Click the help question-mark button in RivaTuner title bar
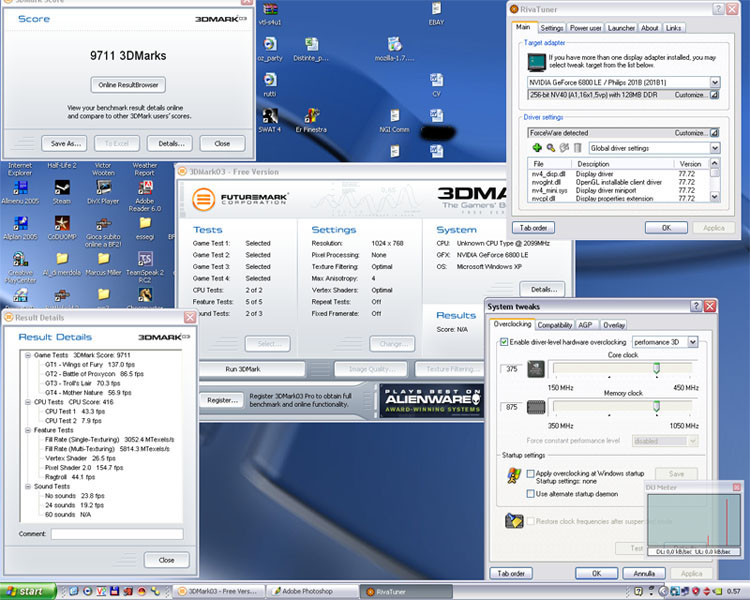The height and width of the screenshot is (600, 750). (718, 9)
